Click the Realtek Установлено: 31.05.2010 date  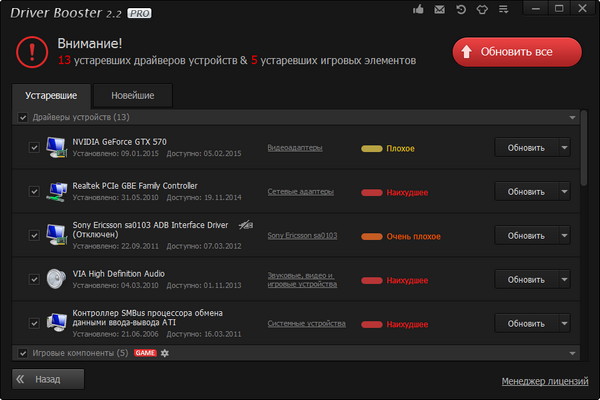click(116, 198)
